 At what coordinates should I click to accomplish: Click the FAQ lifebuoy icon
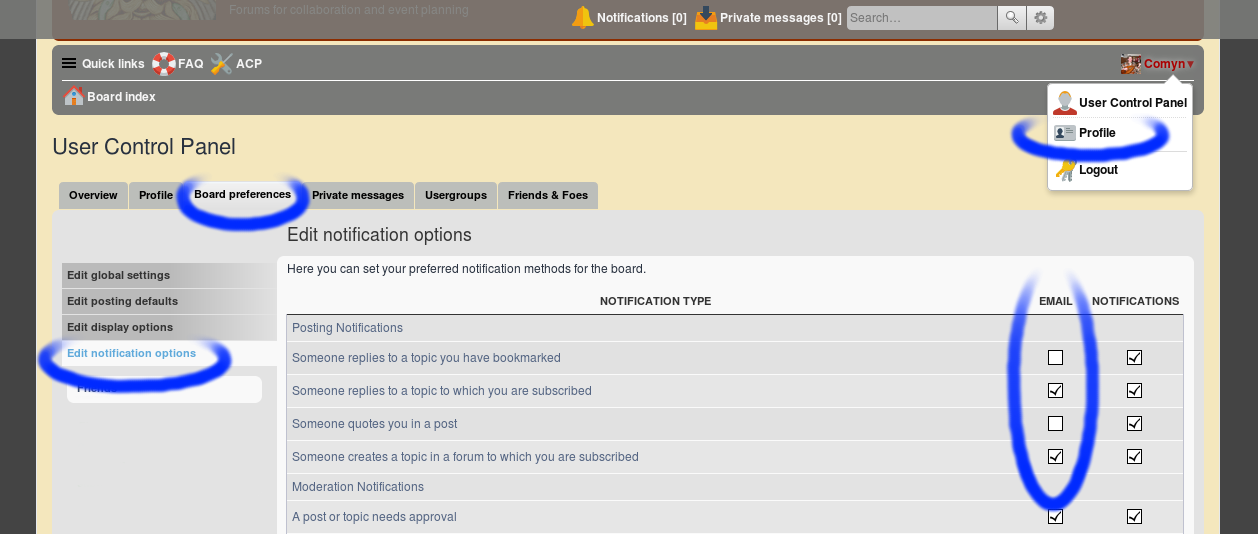[x=164, y=64]
